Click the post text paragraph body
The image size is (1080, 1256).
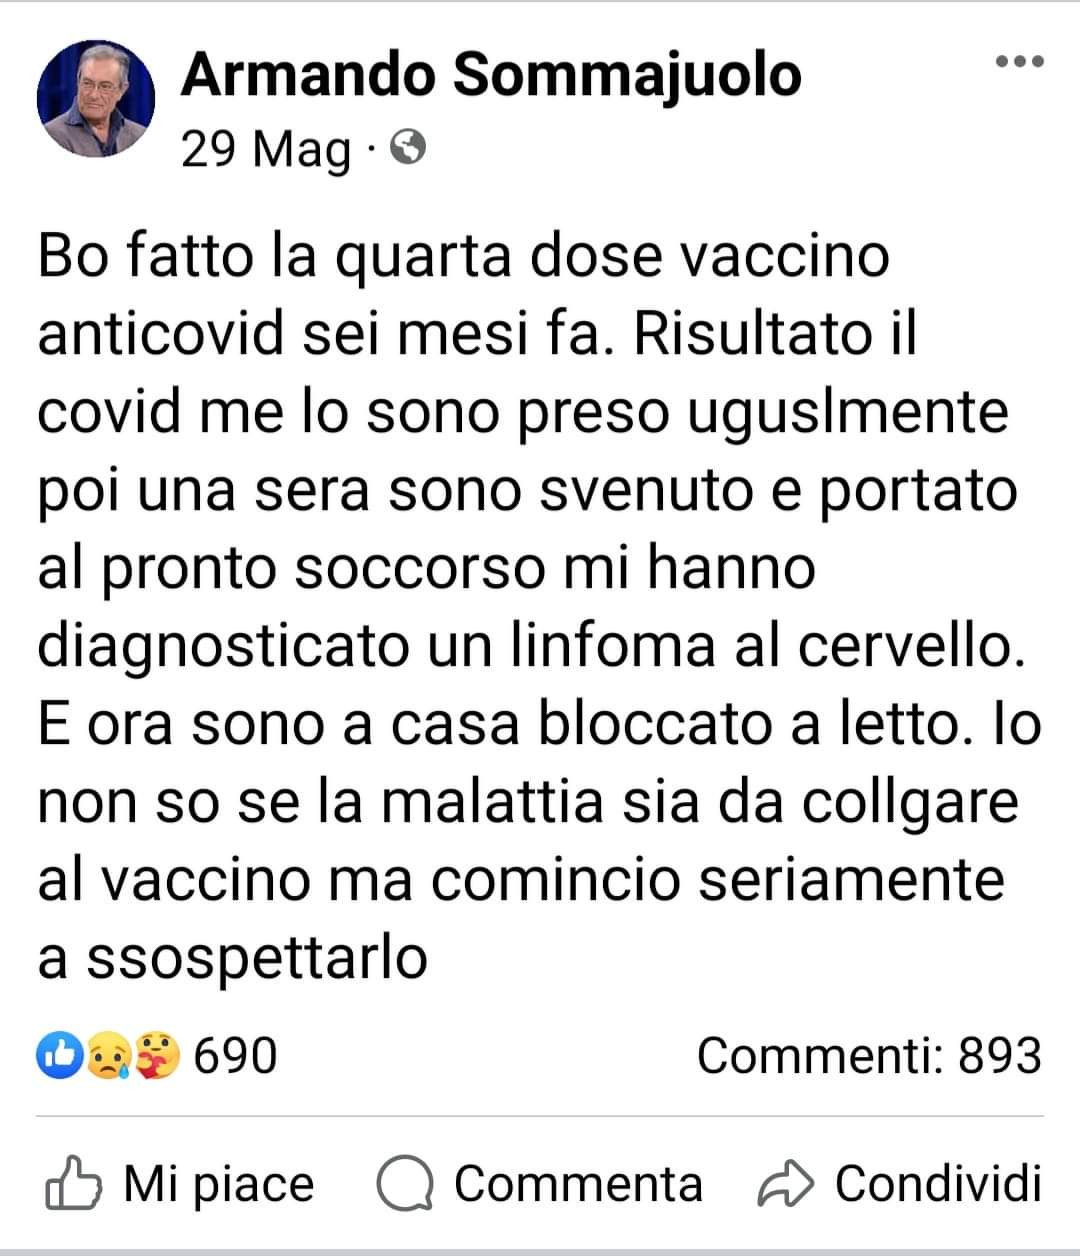(540, 608)
